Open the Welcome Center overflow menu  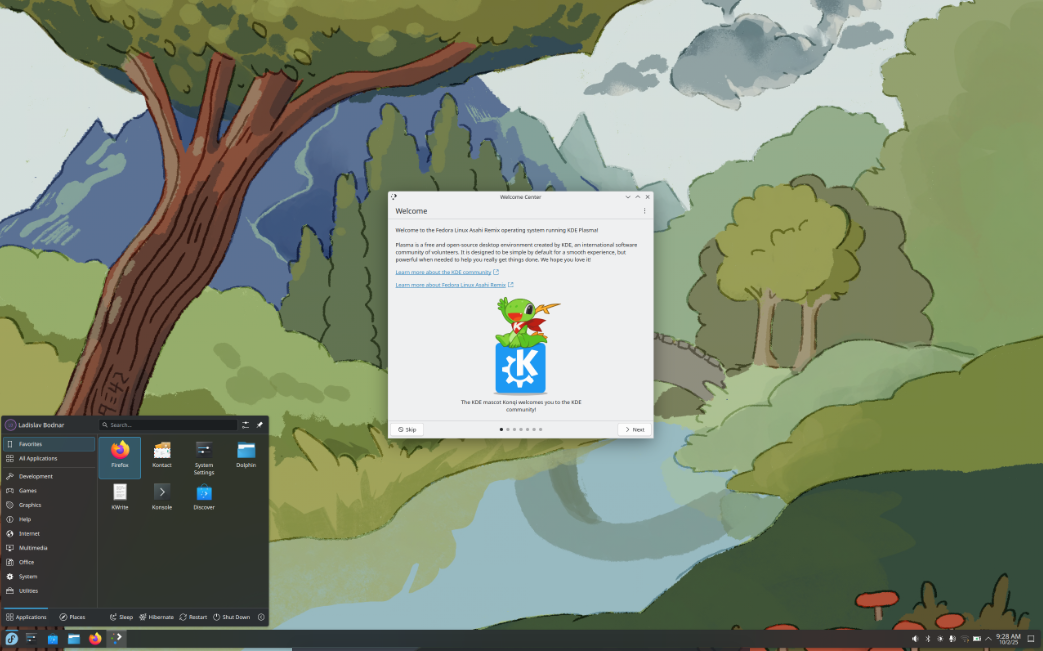[645, 211]
